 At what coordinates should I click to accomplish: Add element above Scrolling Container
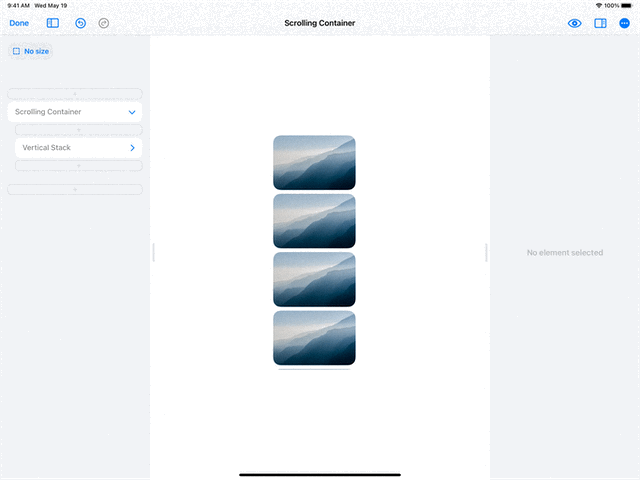tap(75, 94)
